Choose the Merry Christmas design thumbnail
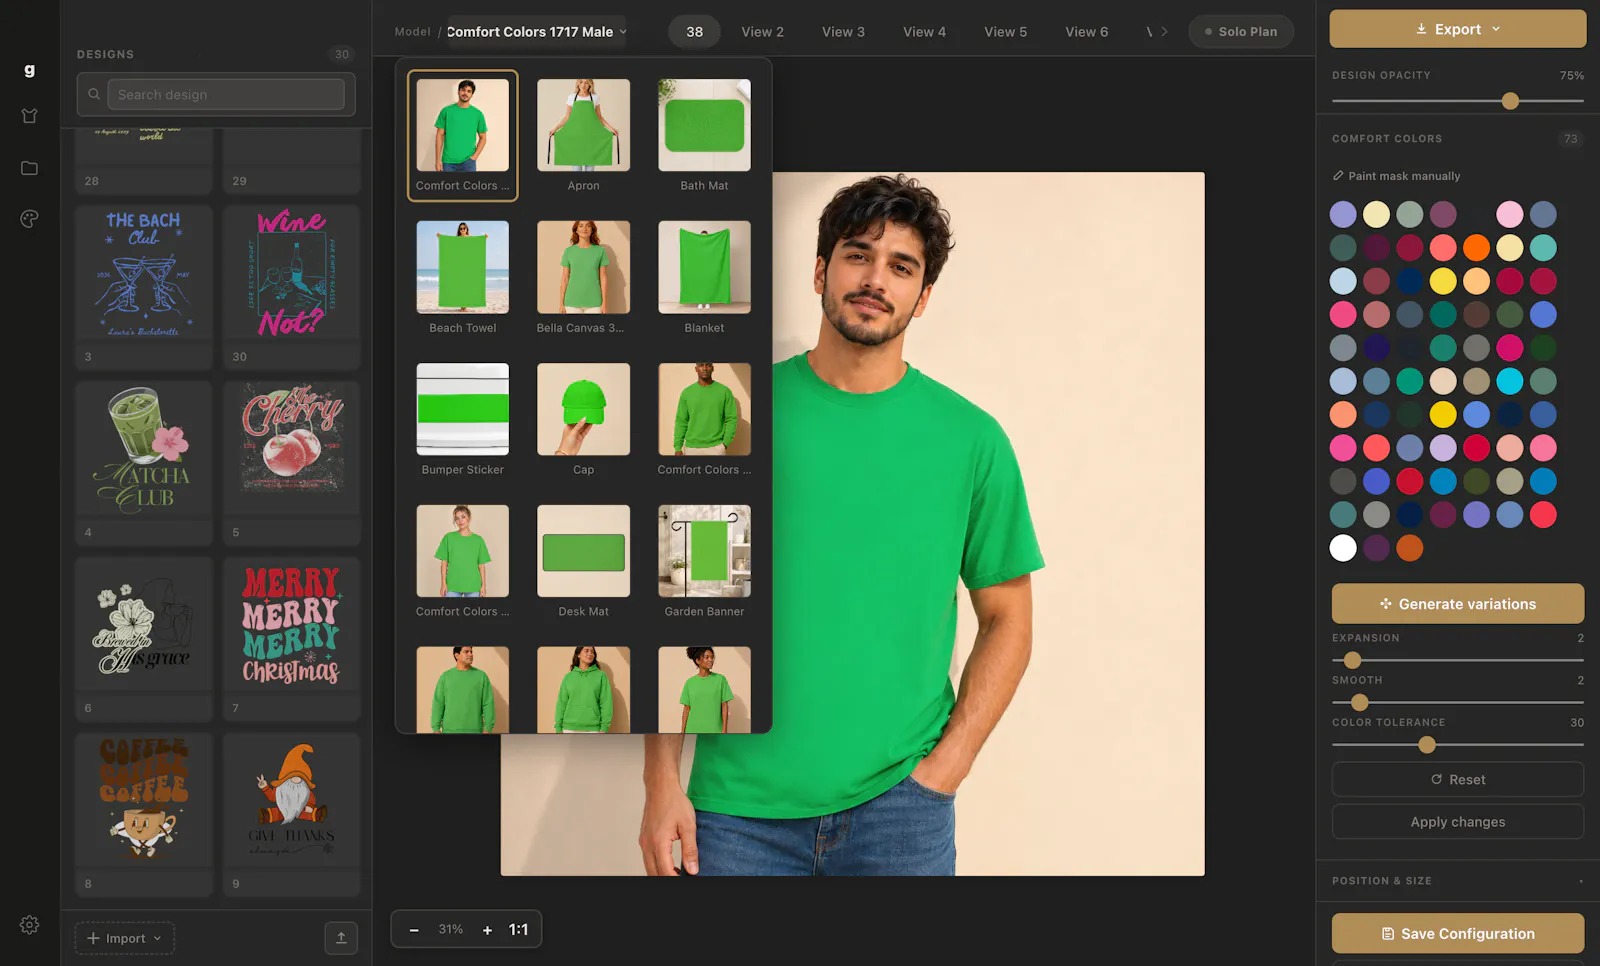The width and height of the screenshot is (1600, 966). coord(291,626)
